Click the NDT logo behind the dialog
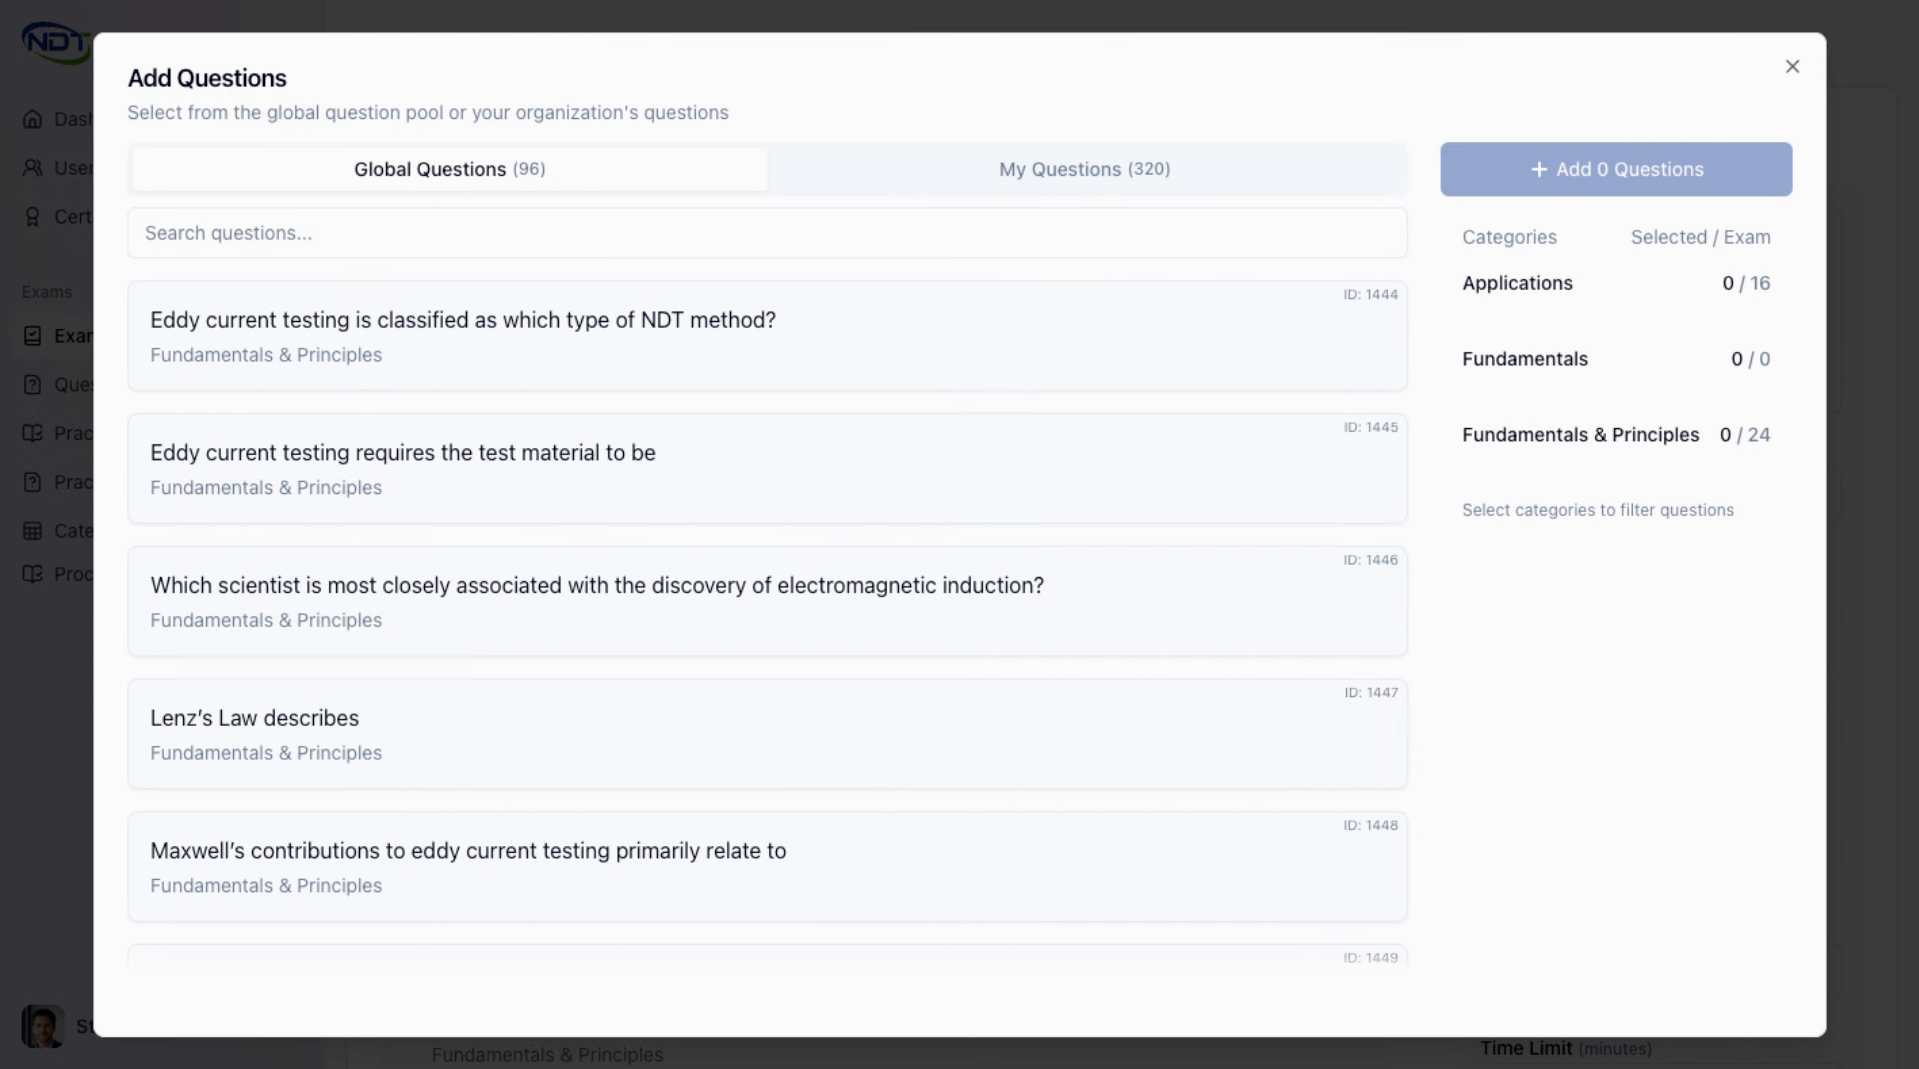The height and width of the screenshot is (1069, 1919). (x=56, y=42)
